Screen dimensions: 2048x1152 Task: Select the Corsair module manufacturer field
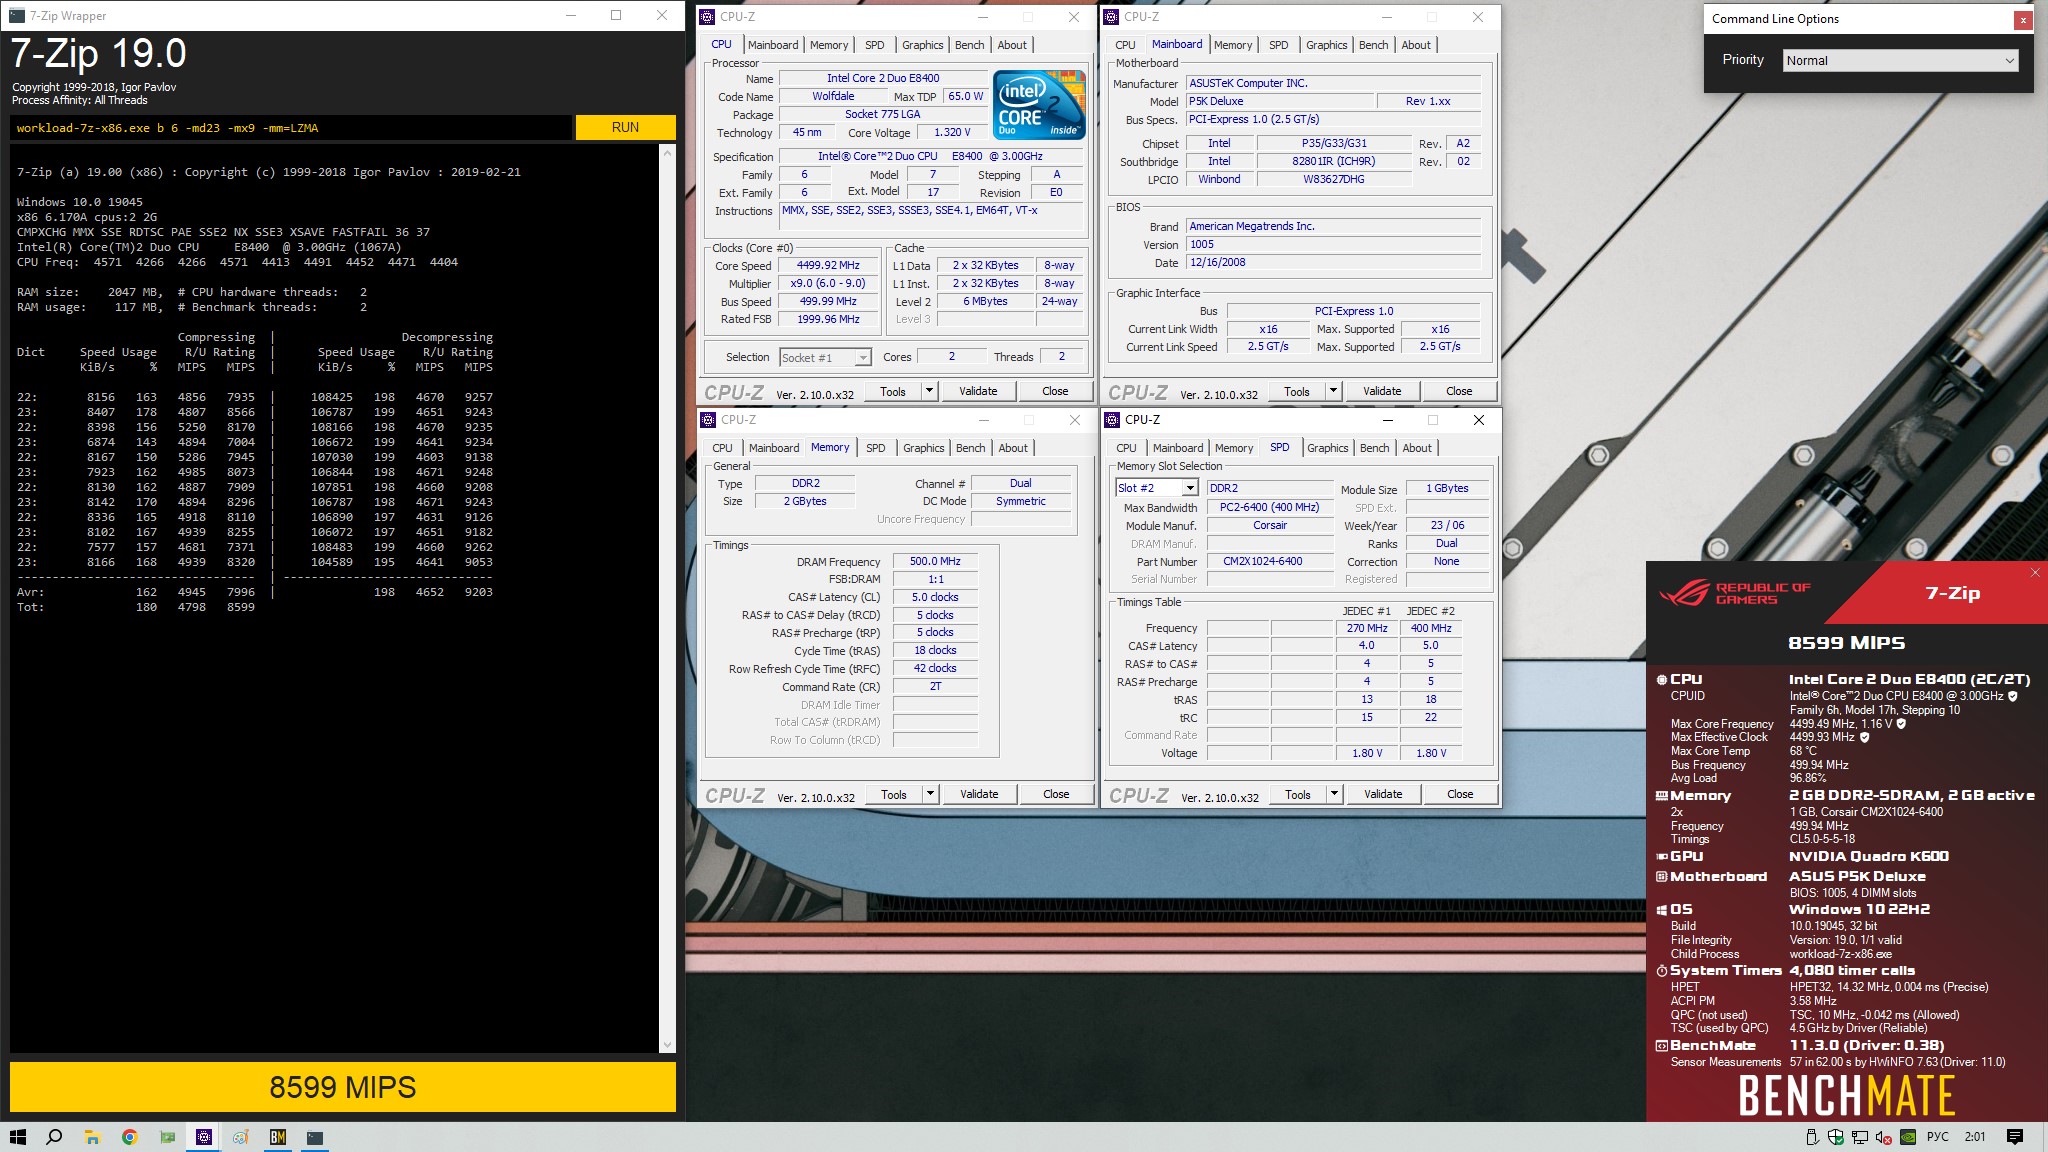(1270, 526)
